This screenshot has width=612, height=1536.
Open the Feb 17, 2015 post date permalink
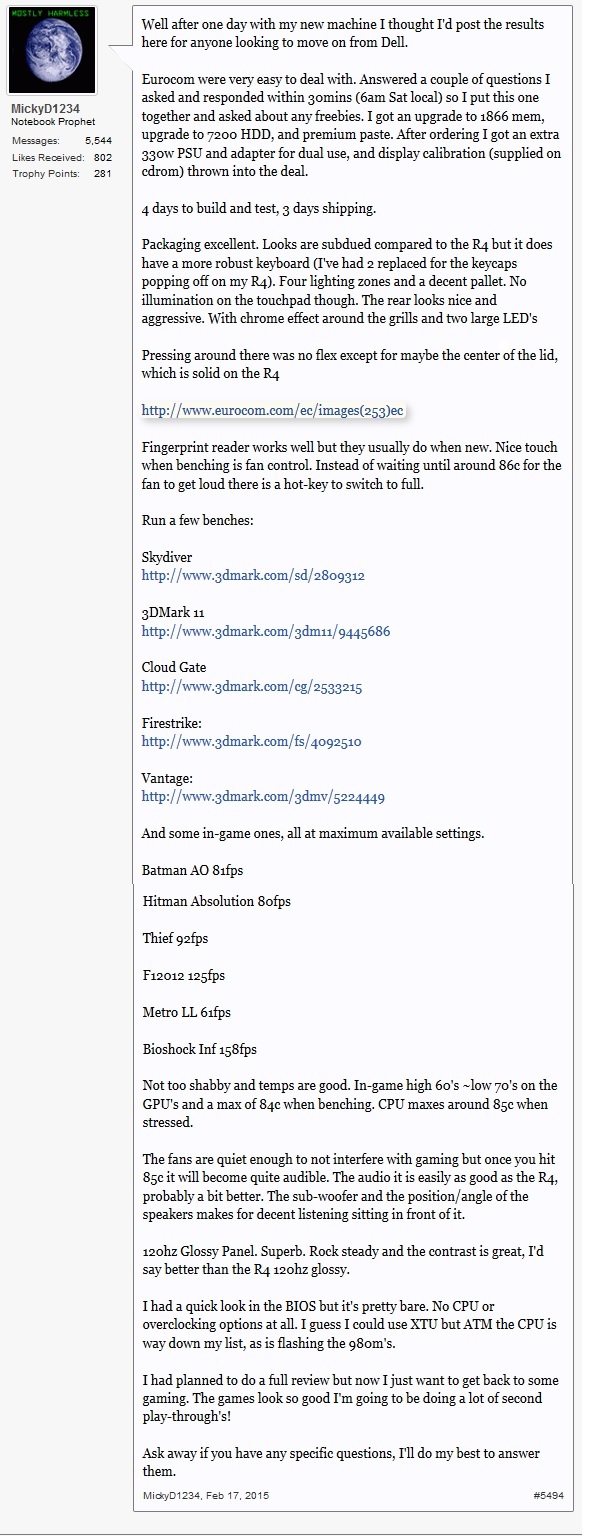[240, 1496]
